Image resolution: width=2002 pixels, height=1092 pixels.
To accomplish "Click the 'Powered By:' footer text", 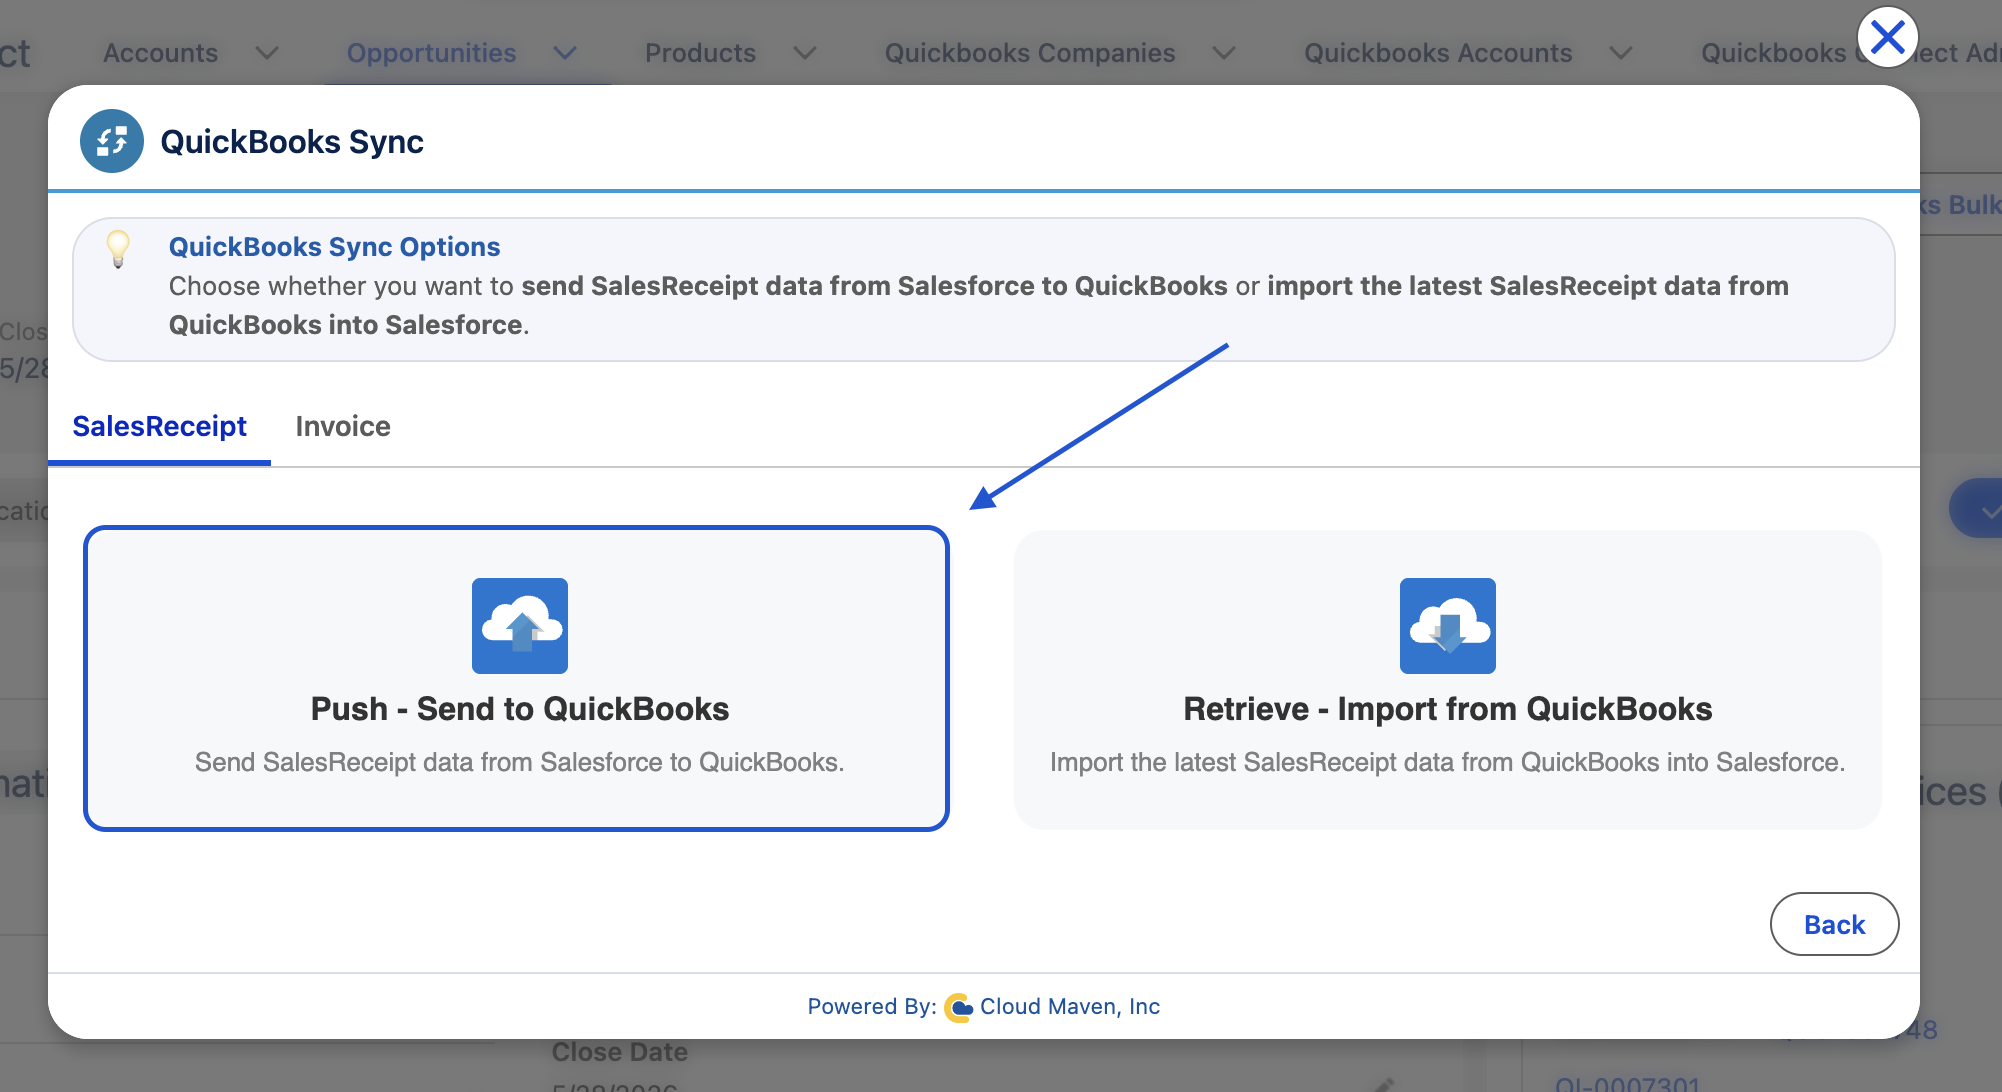I will coord(872,1007).
